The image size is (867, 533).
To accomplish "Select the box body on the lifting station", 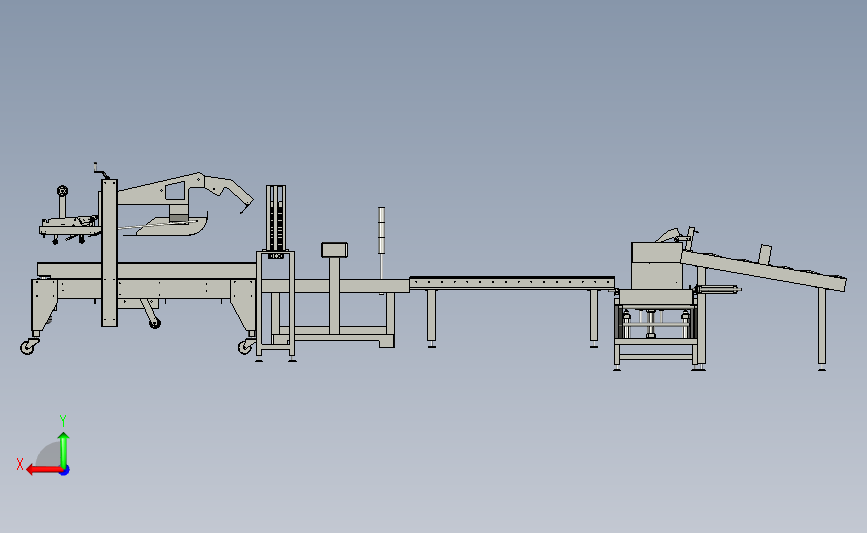I will click(657, 265).
